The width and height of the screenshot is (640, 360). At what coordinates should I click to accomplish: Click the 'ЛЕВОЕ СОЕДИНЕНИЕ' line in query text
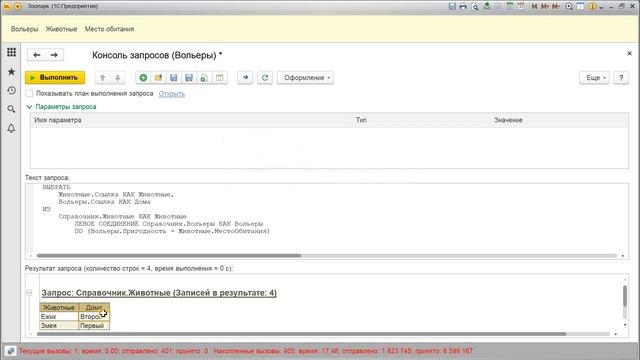point(169,224)
